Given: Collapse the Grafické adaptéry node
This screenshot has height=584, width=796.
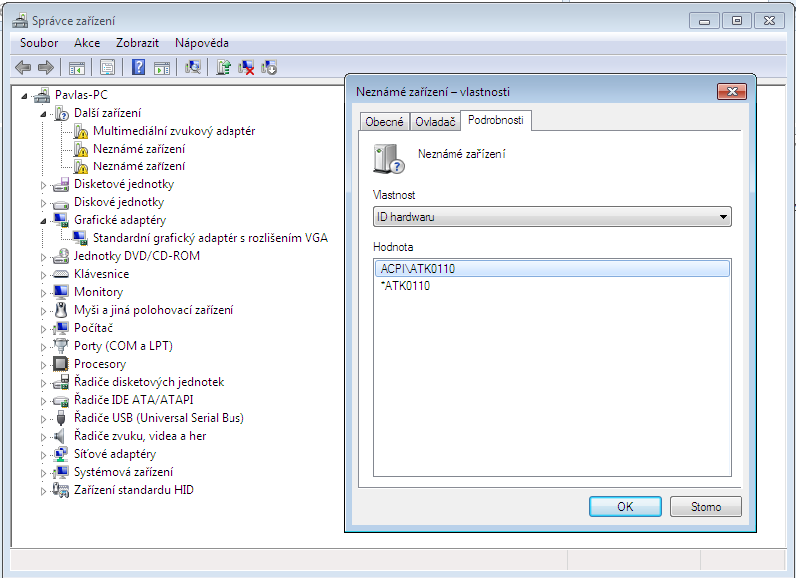Looking at the screenshot, I should tap(44, 220).
